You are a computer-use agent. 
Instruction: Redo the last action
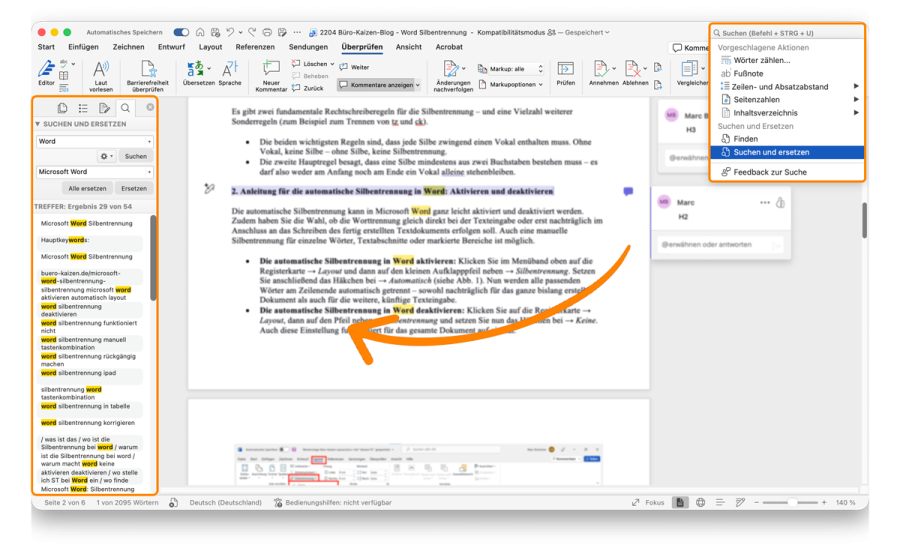(252, 32)
